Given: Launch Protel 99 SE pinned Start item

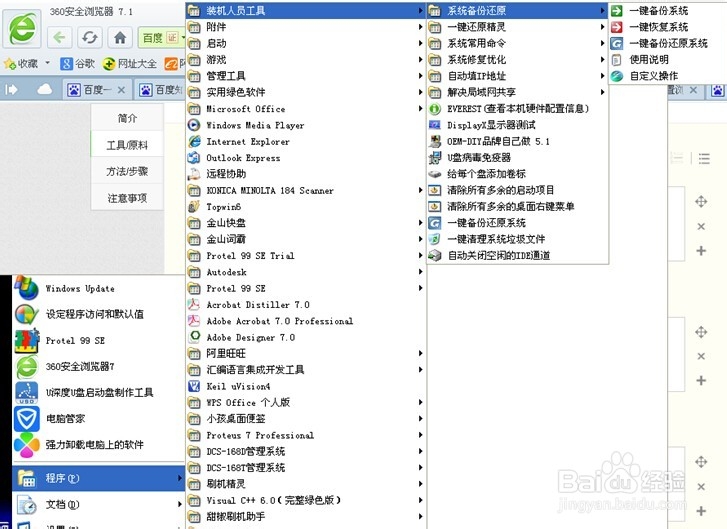Looking at the screenshot, I should pyautogui.click(x=99, y=340).
